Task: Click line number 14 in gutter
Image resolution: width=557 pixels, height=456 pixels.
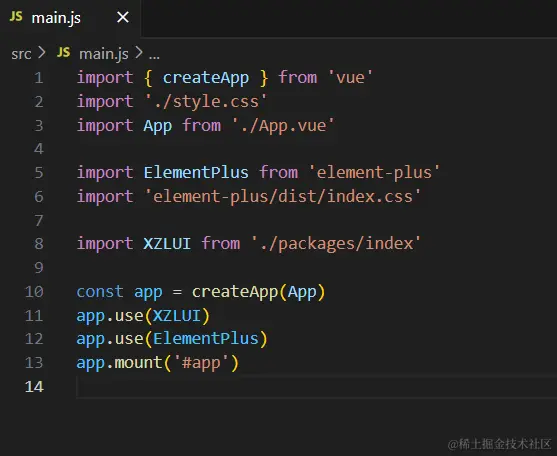Action: (34, 386)
